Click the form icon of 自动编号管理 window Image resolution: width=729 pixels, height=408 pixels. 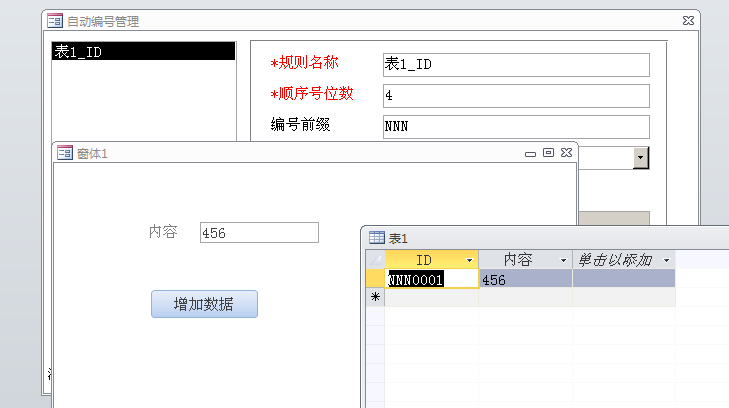click(x=55, y=21)
